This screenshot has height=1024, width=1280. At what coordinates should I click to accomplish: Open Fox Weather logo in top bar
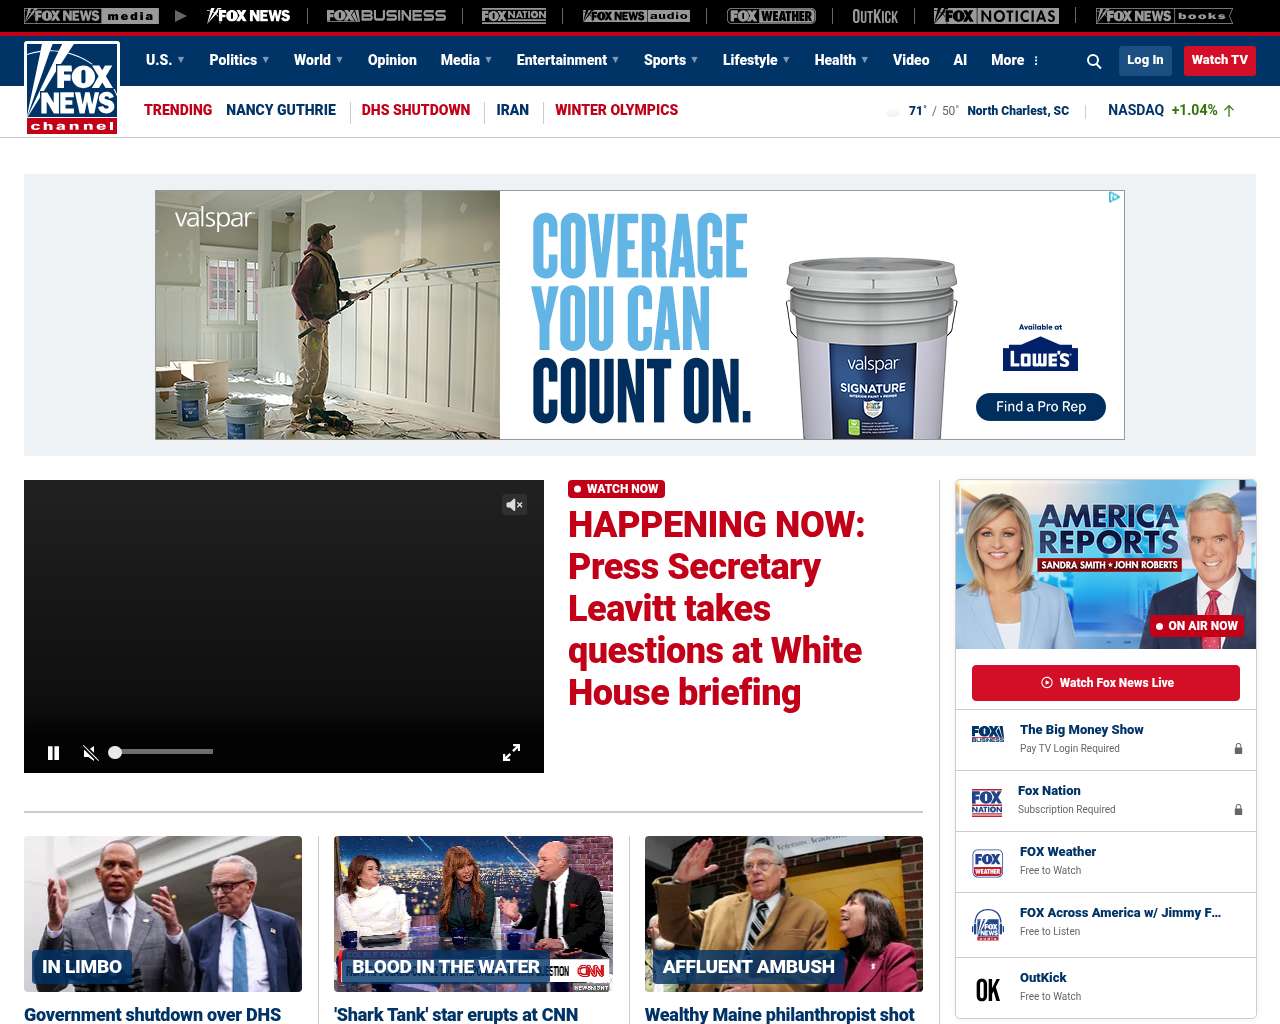click(x=771, y=16)
